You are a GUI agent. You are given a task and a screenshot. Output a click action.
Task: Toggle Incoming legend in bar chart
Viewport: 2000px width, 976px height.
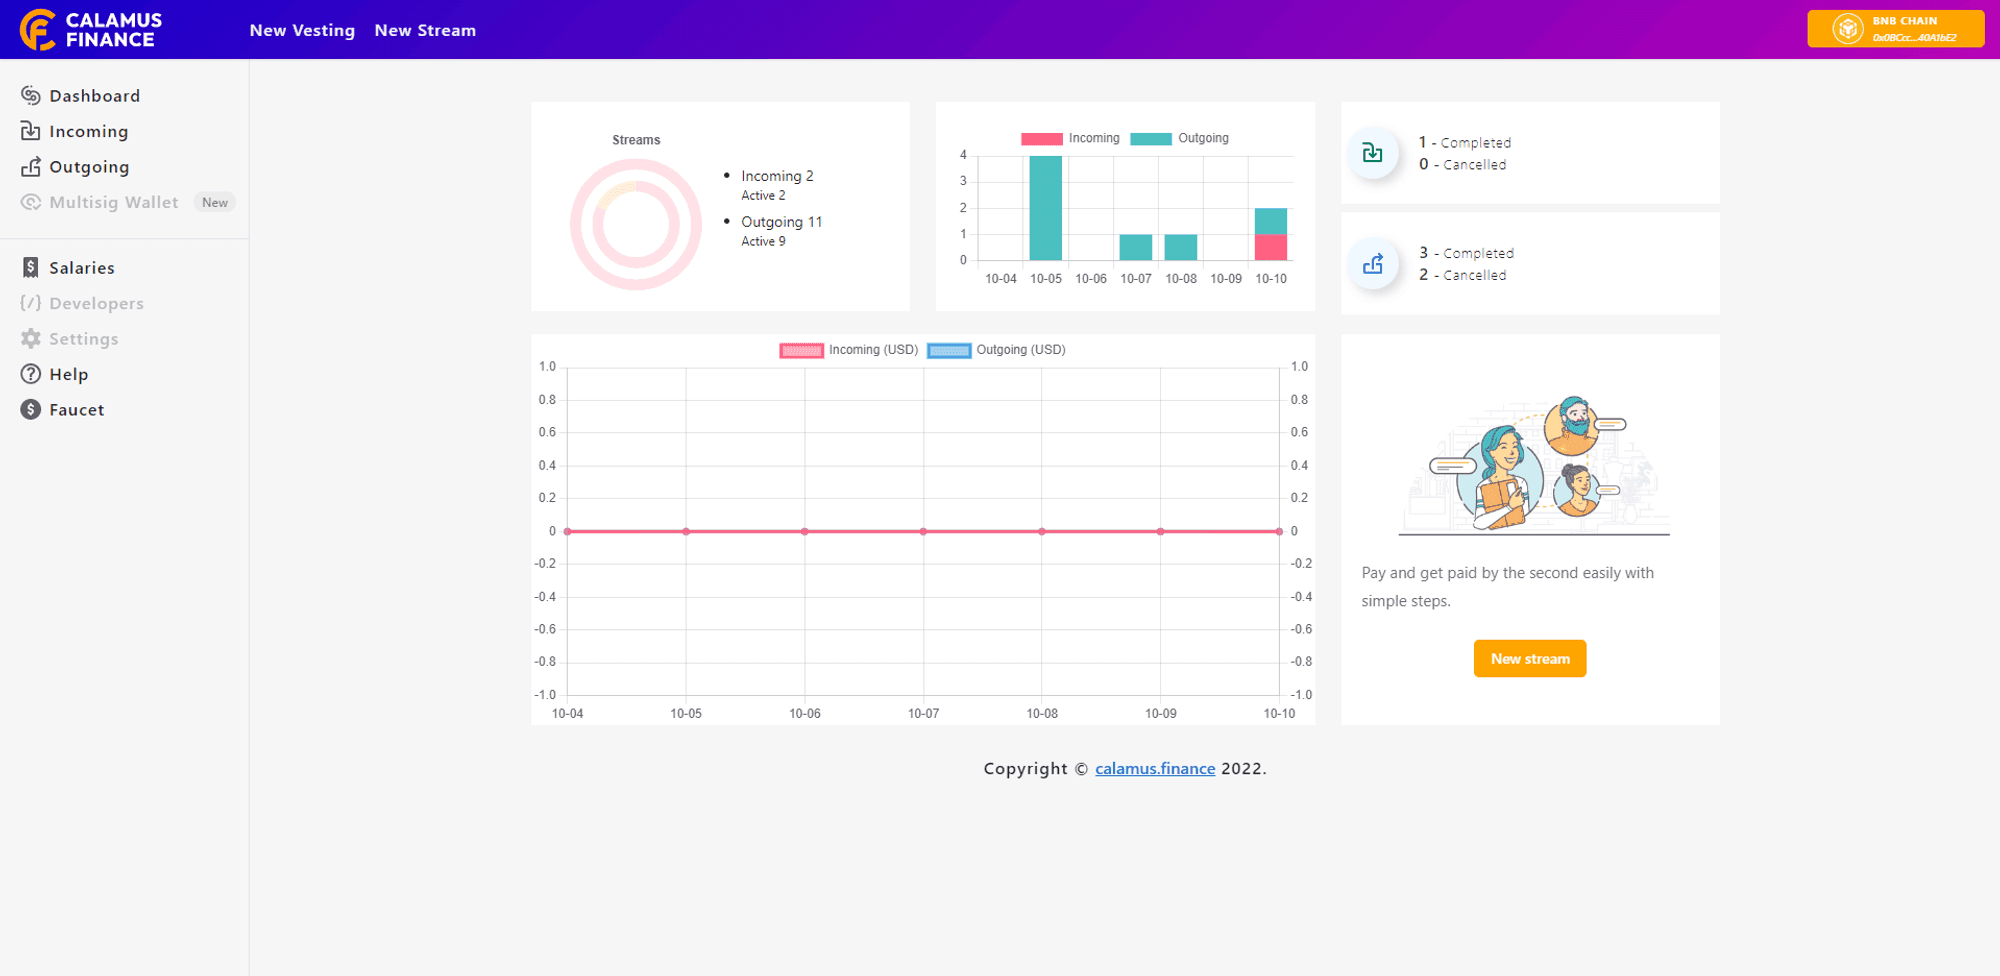(1070, 138)
